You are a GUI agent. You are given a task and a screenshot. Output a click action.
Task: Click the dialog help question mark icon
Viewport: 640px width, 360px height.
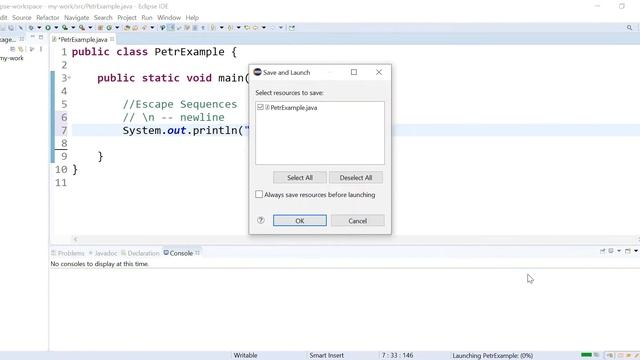(x=261, y=220)
